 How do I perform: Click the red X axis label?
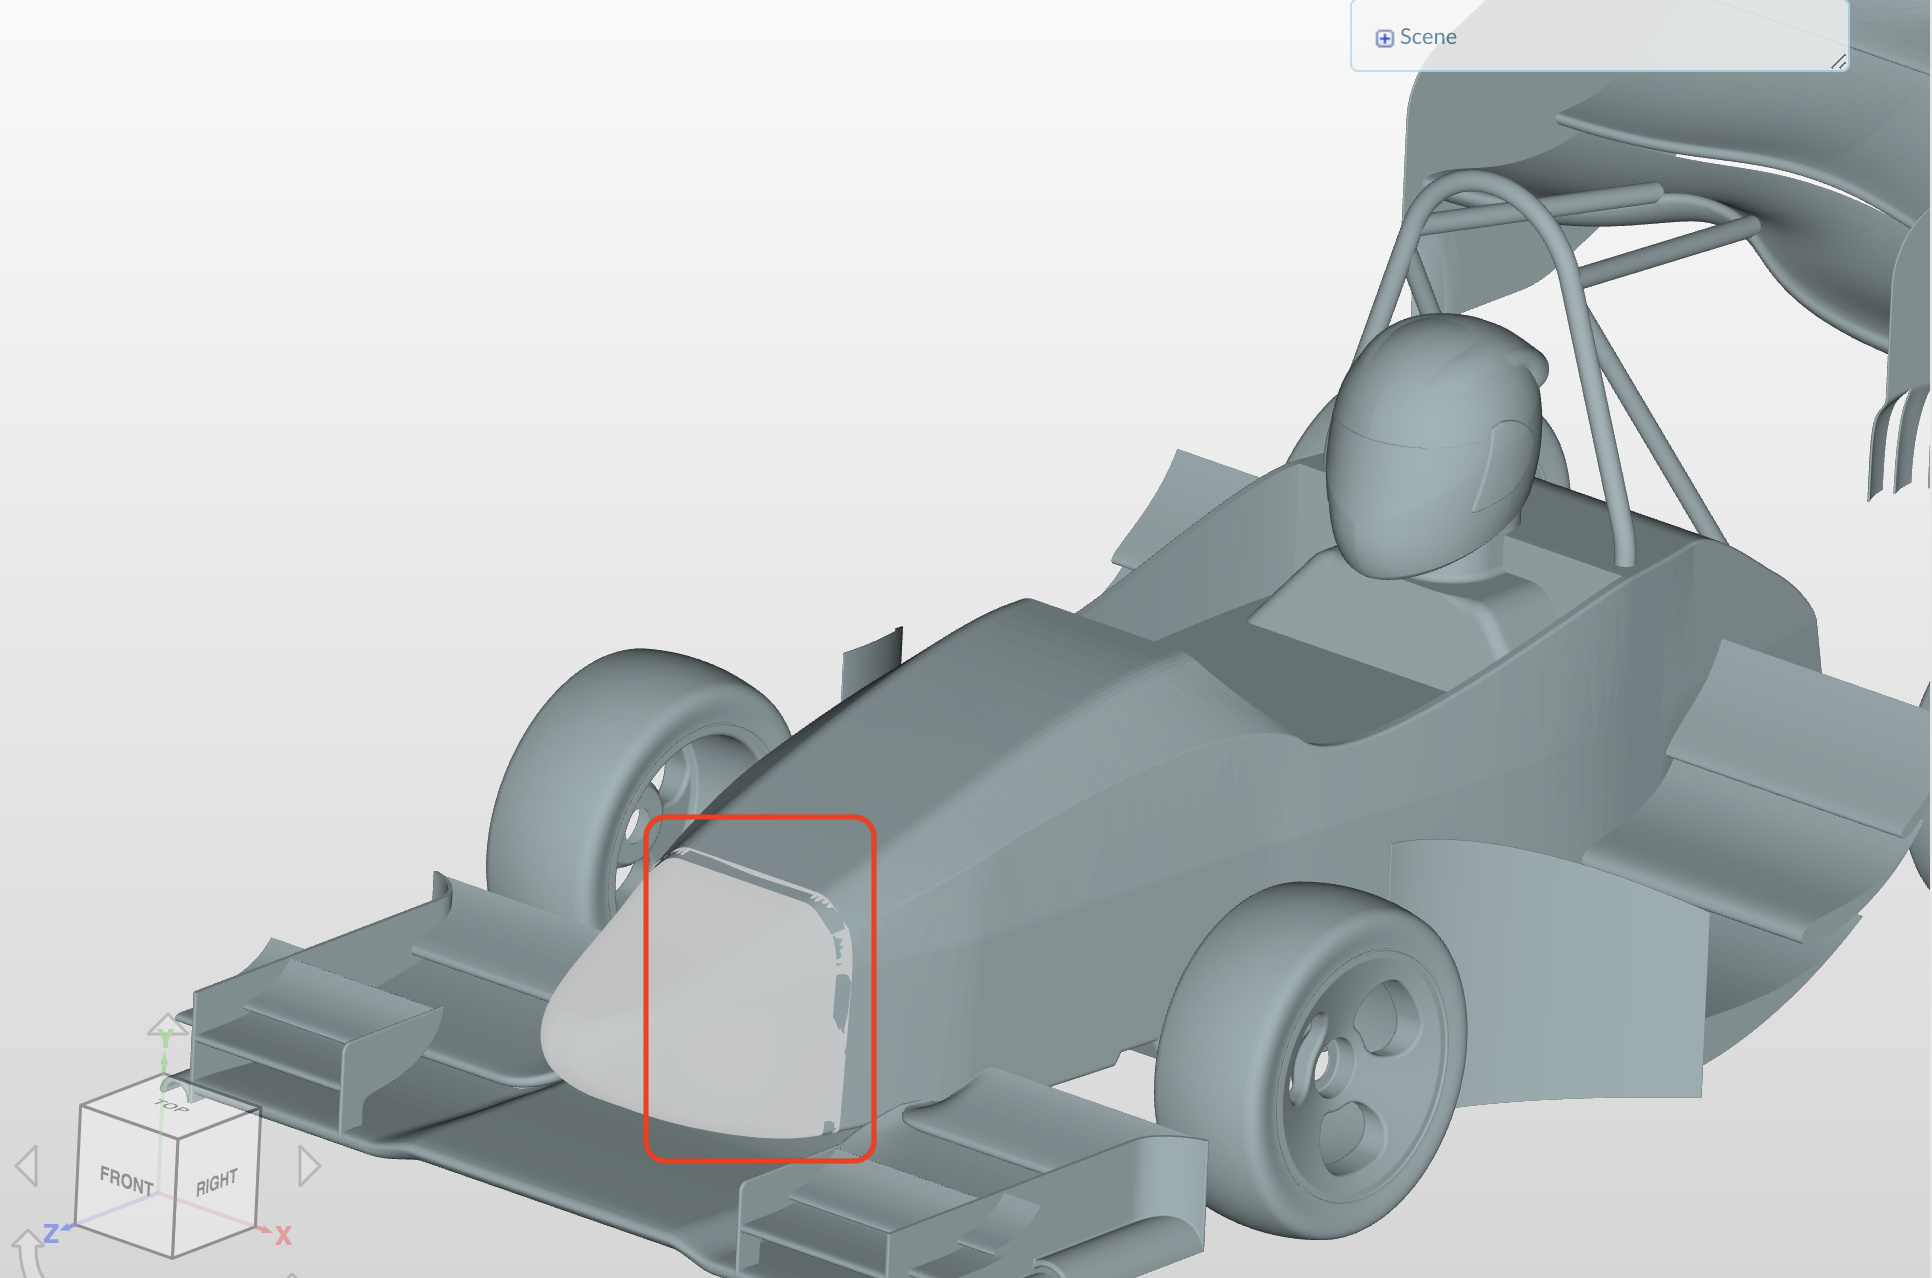[x=283, y=1236]
